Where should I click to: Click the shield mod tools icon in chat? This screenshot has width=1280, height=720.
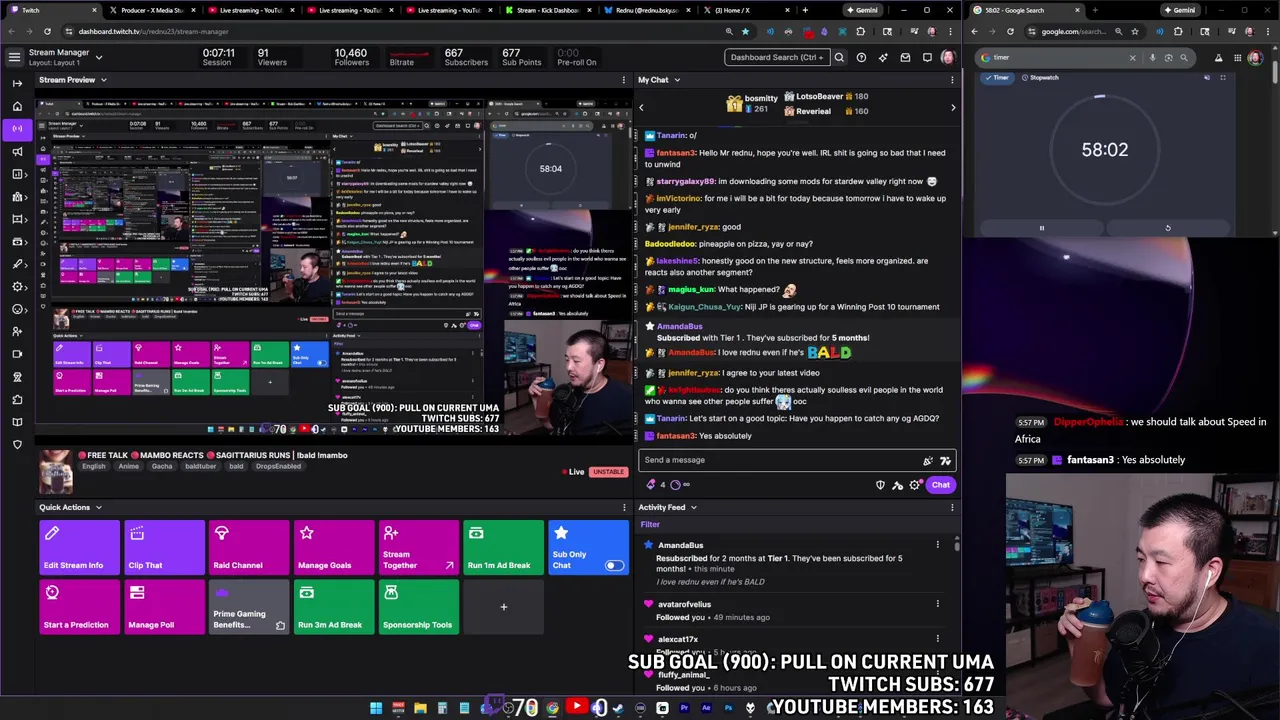[x=880, y=485]
